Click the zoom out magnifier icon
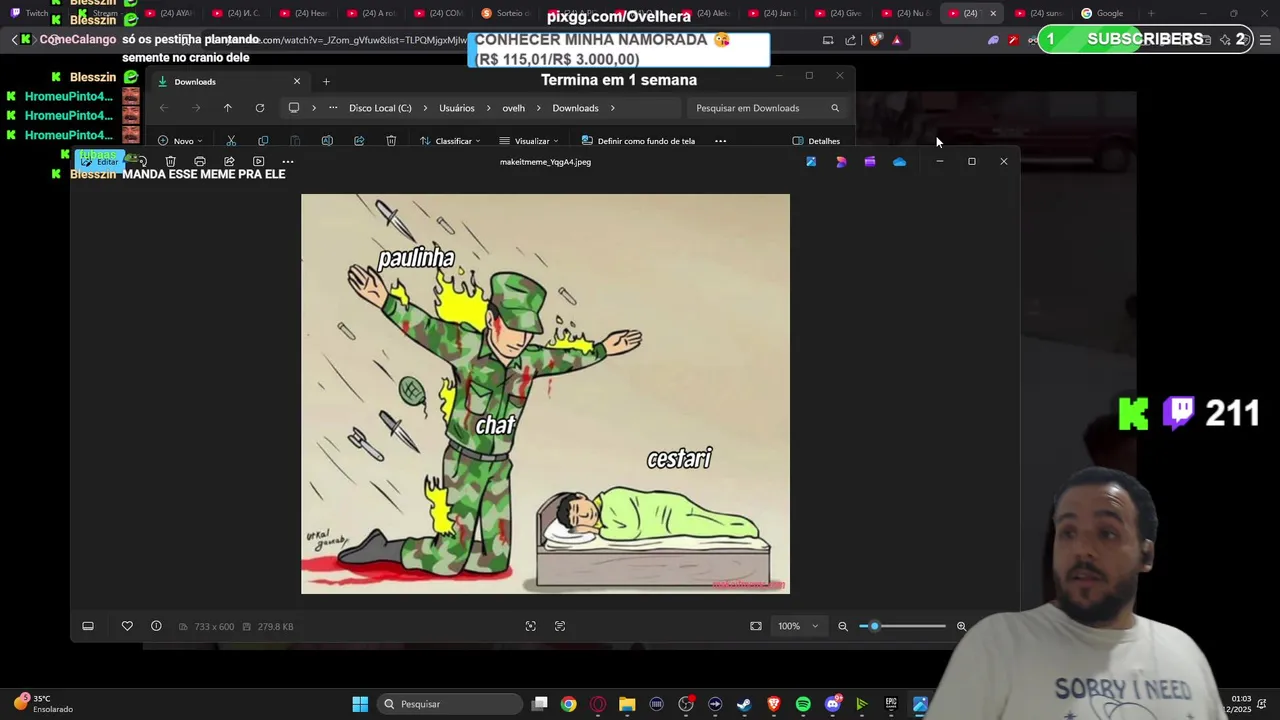Viewport: 1280px width, 720px height. [843, 626]
